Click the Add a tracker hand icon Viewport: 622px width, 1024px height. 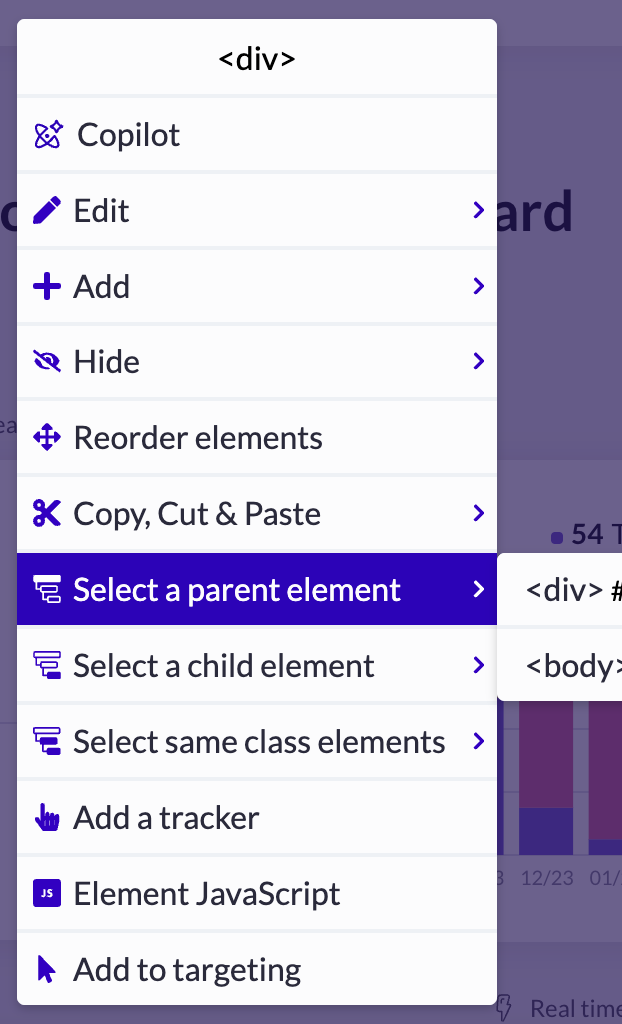coord(47,818)
